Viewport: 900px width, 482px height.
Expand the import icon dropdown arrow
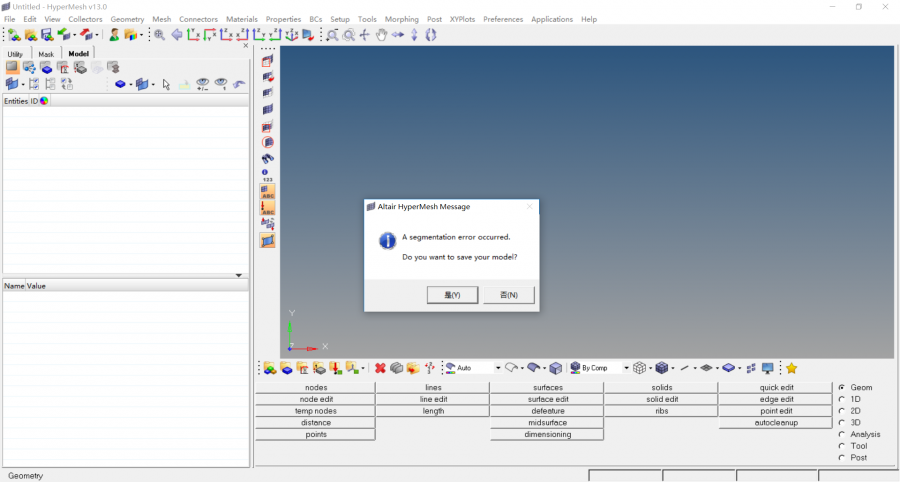75,35
